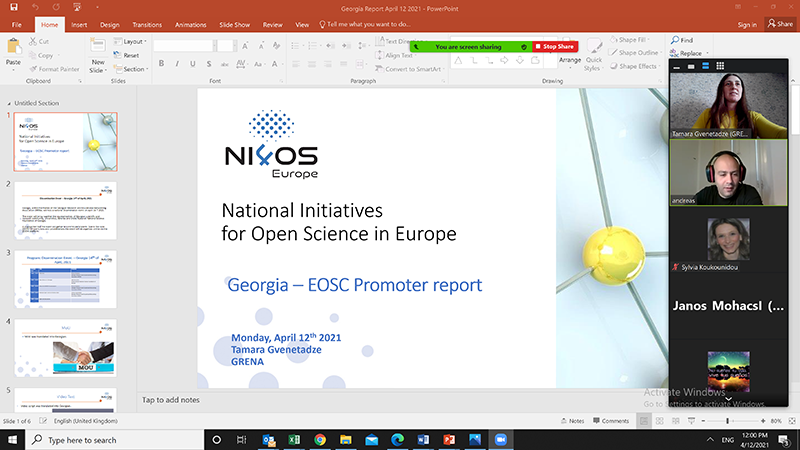Open File Explorer from the taskbar
This screenshot has height=450, width=800.
click(346, 440)
